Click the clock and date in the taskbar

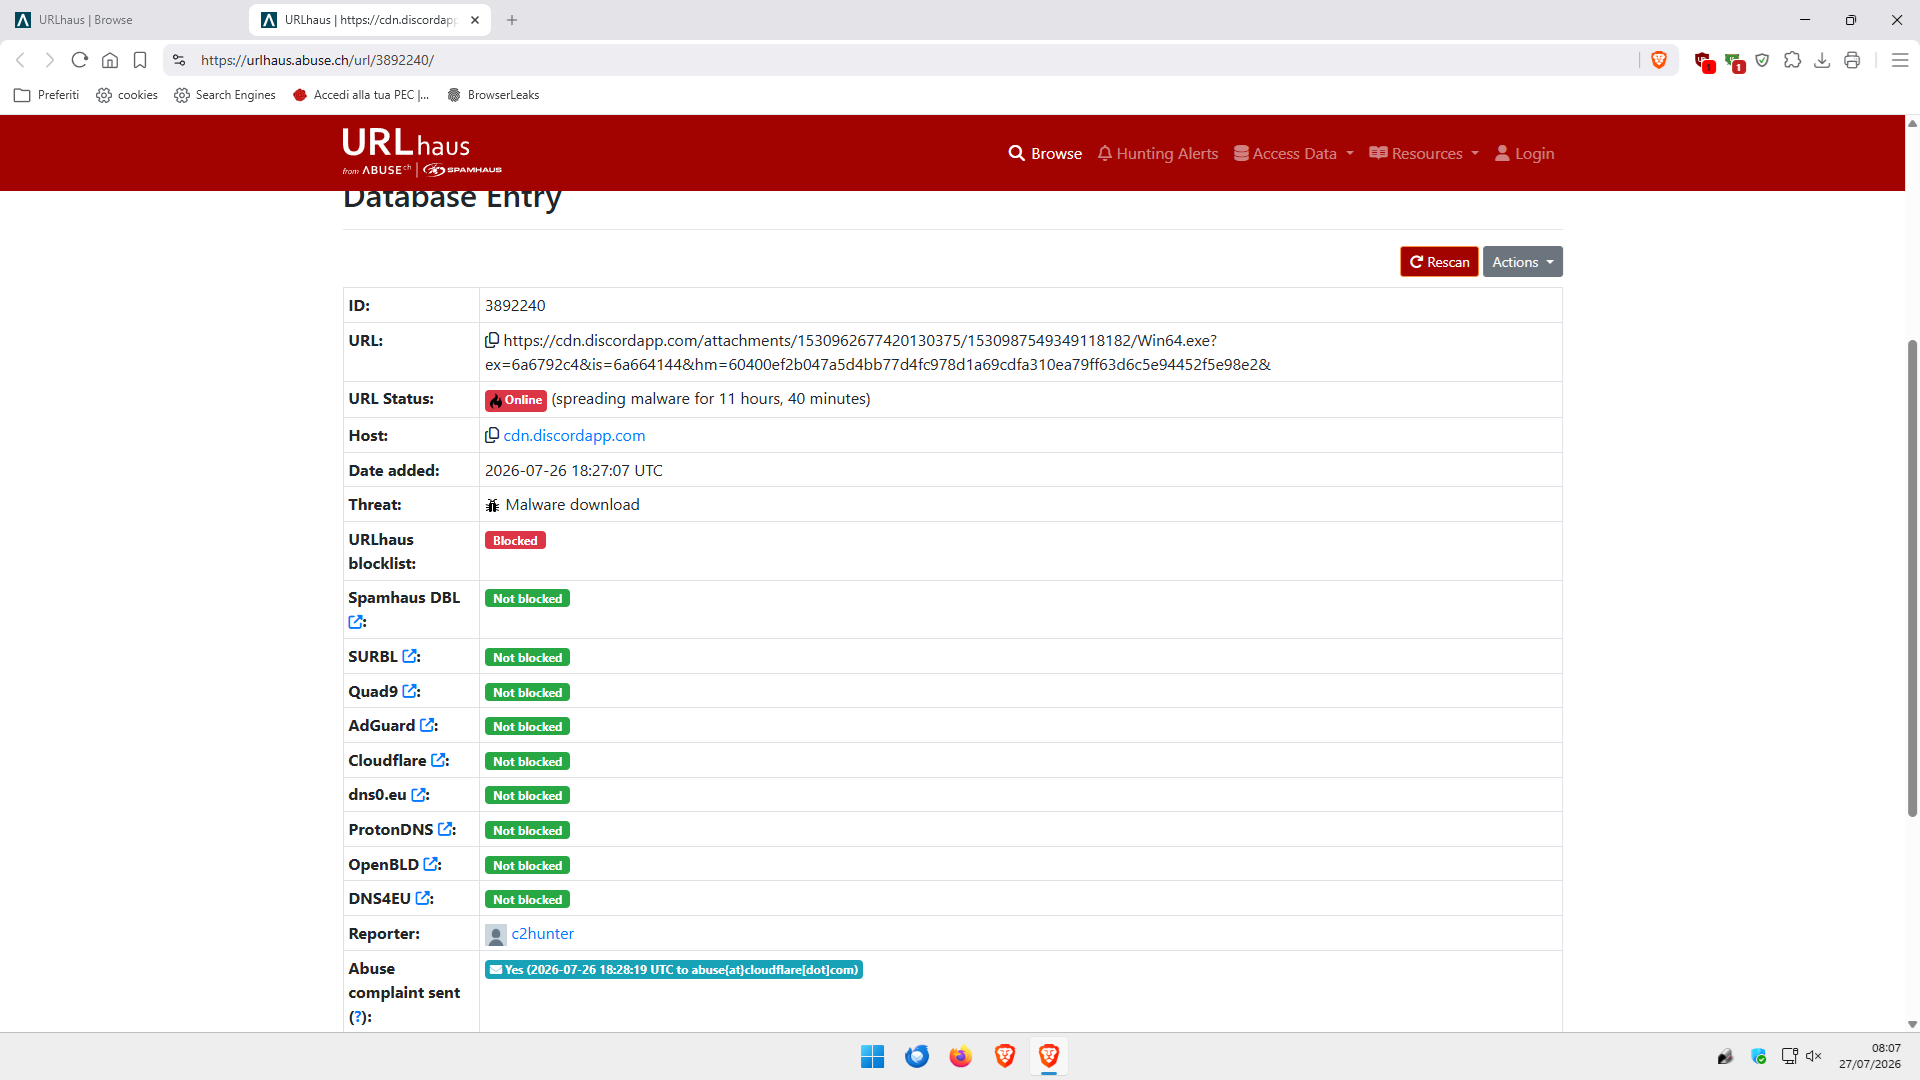point(1869,1056)
